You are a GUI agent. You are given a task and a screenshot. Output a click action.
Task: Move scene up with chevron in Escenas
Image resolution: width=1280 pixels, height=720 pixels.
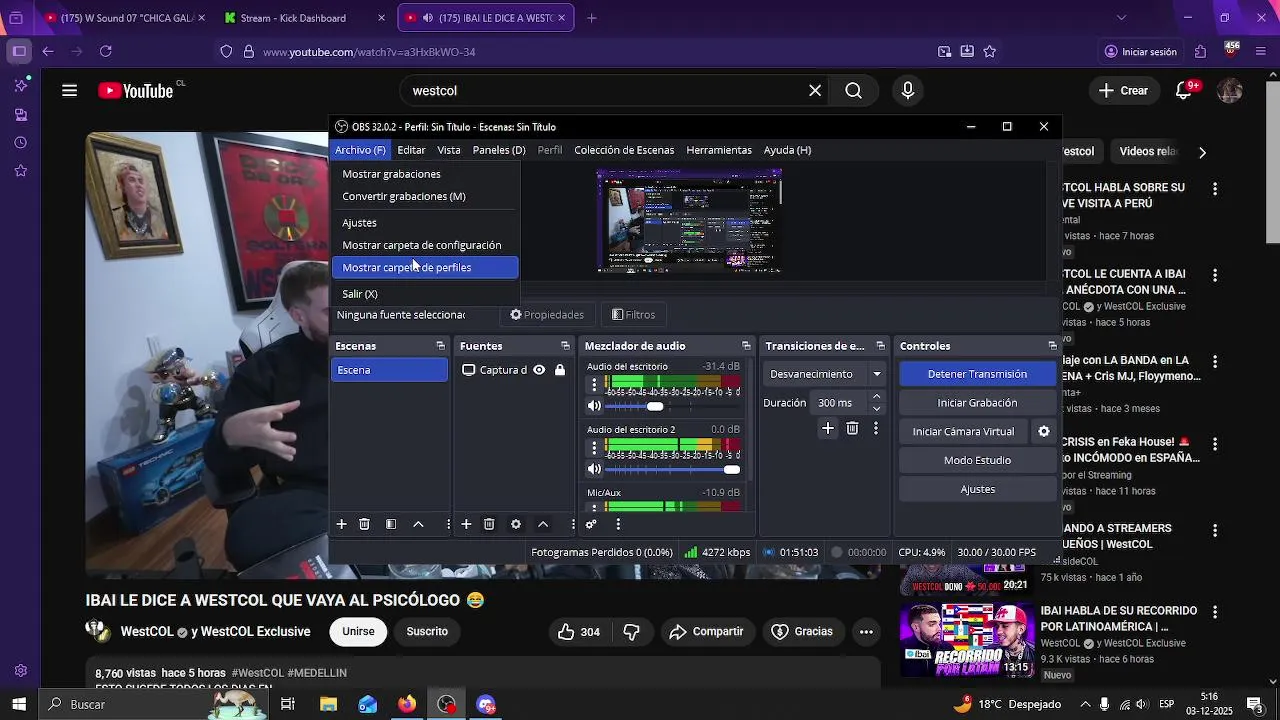pyautogui.click(x=418, y=524)
